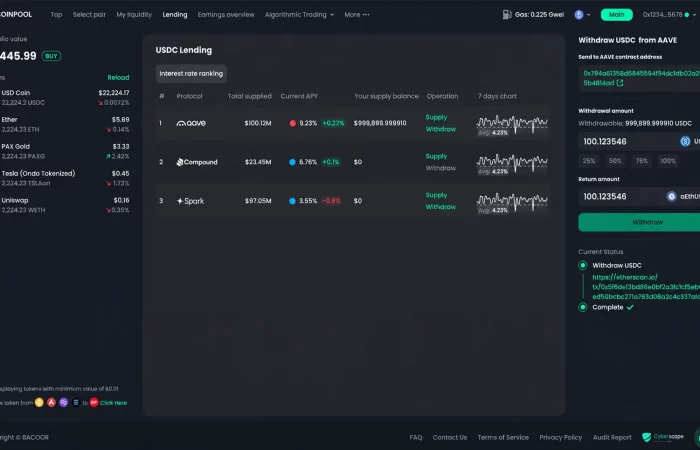700x450 pixels.
Task: Click the dark Solana chain icon
Action: (x=76, y=403)
